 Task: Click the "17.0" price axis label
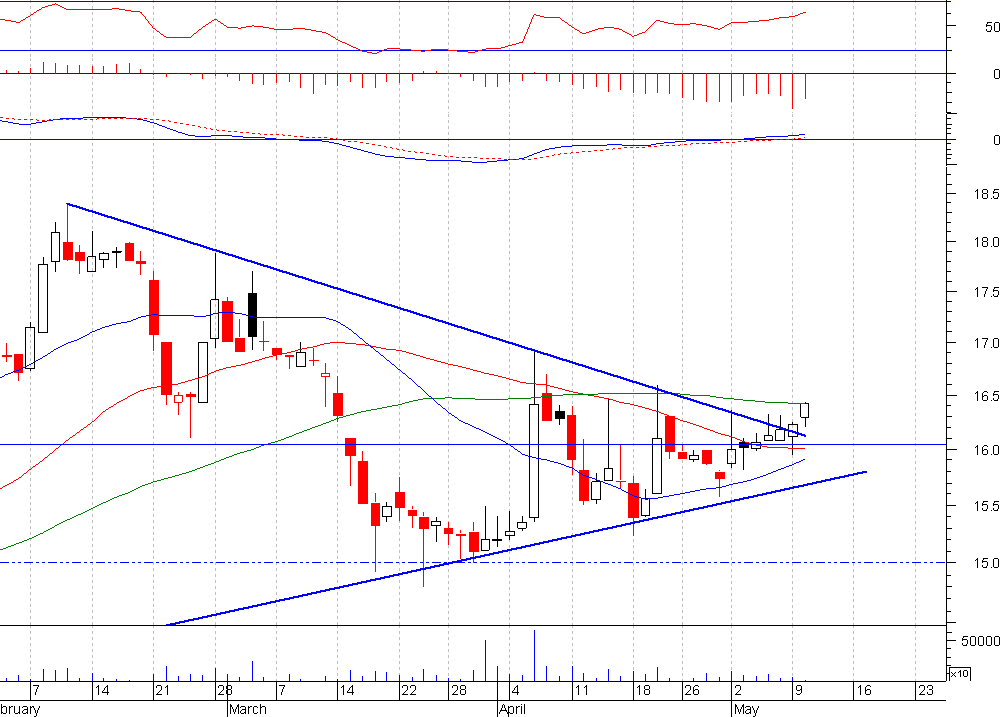coord(985,344)
